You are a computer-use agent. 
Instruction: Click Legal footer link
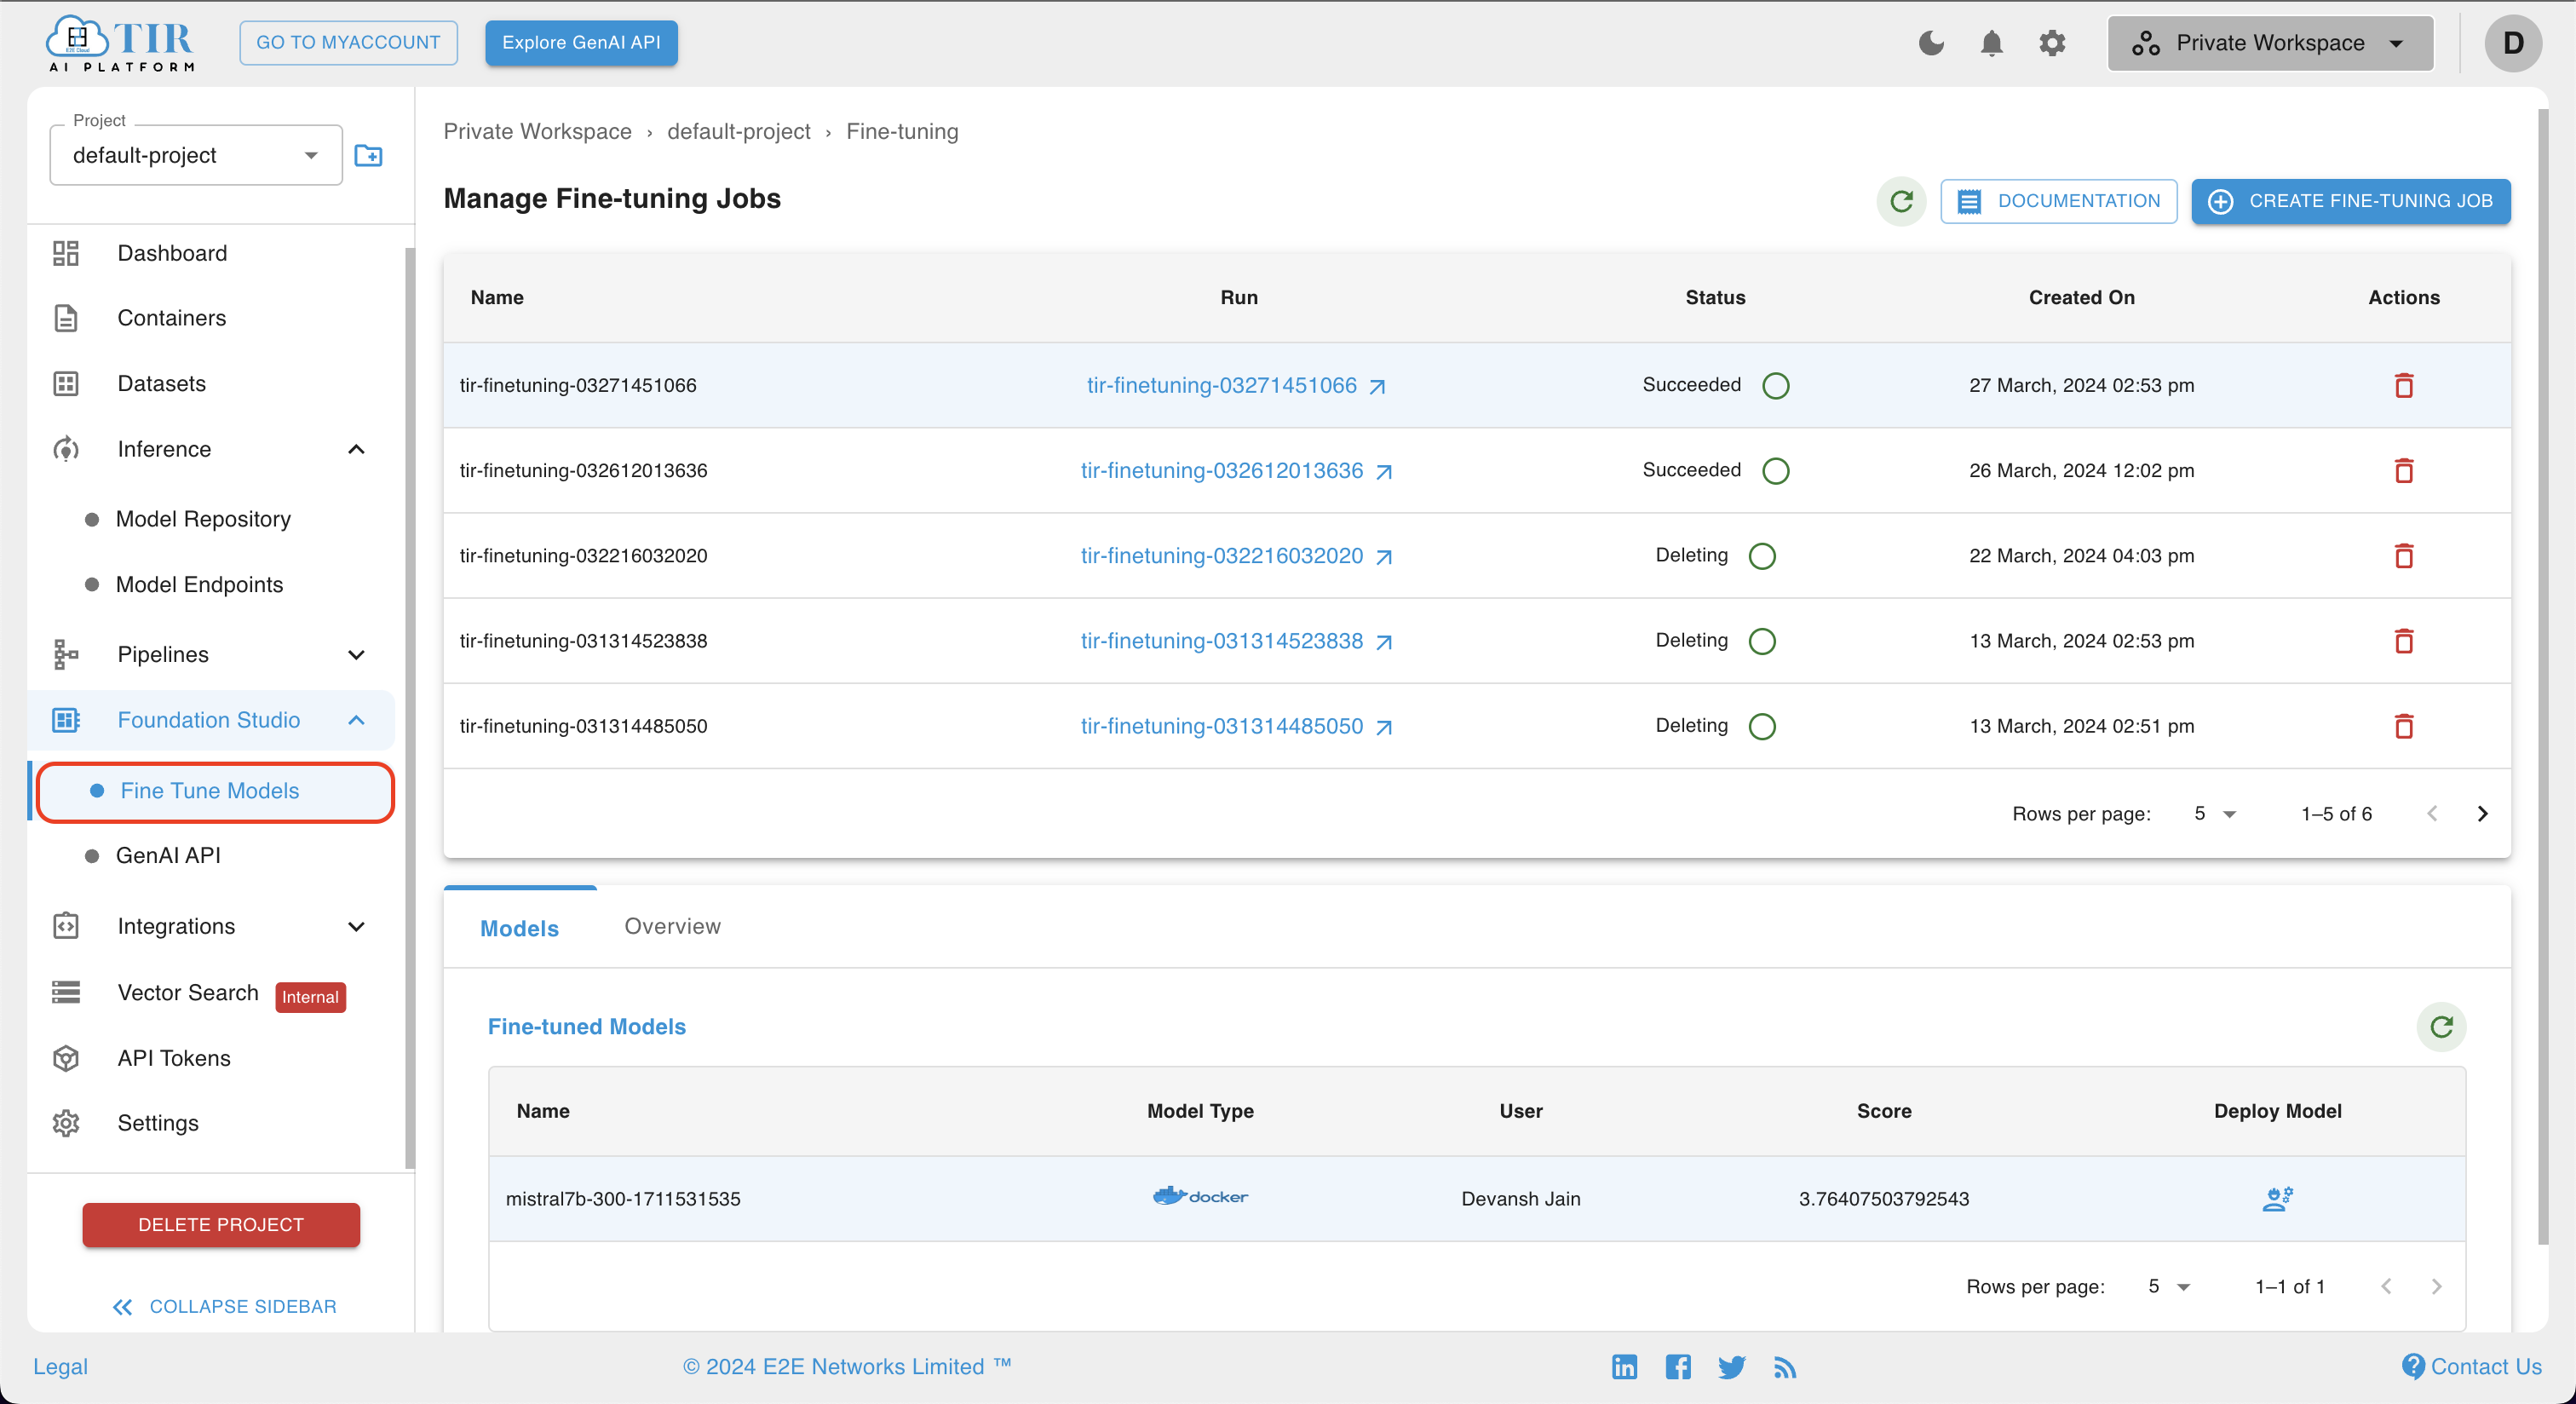60,1366
